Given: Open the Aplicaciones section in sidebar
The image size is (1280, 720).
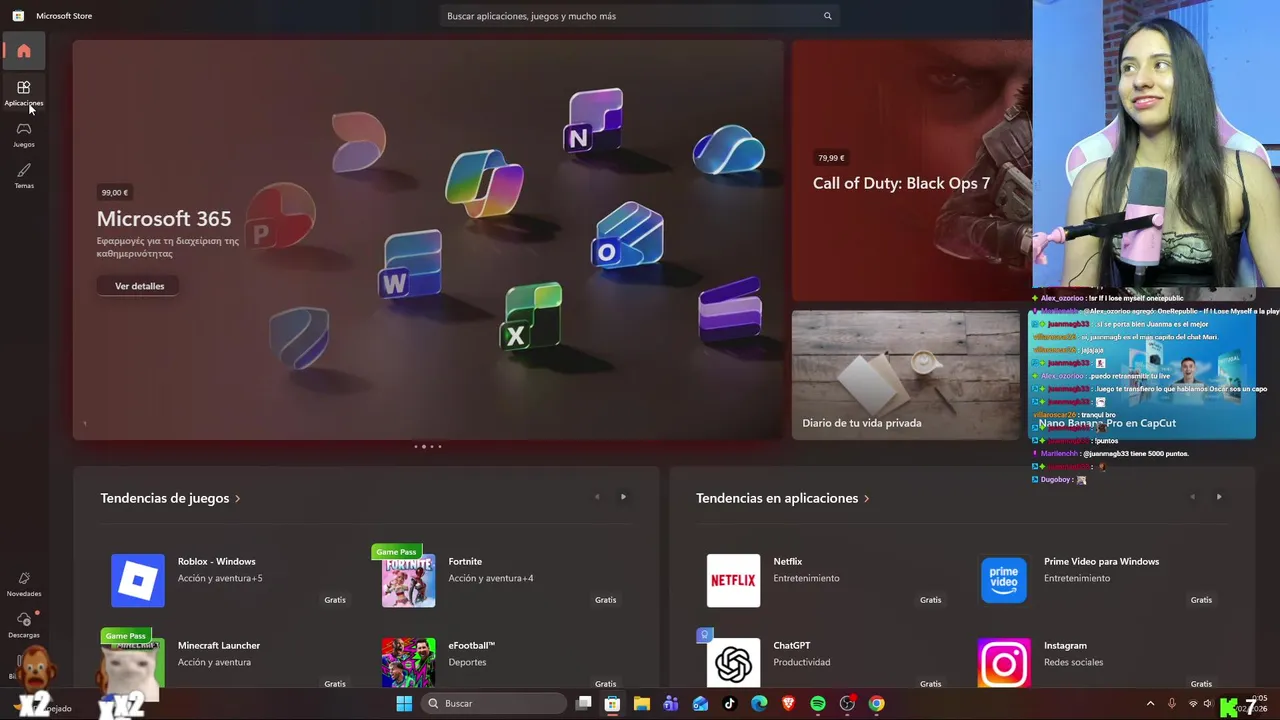Looking at the screenshot, I should pyautogui.click(x=24, y=93).
